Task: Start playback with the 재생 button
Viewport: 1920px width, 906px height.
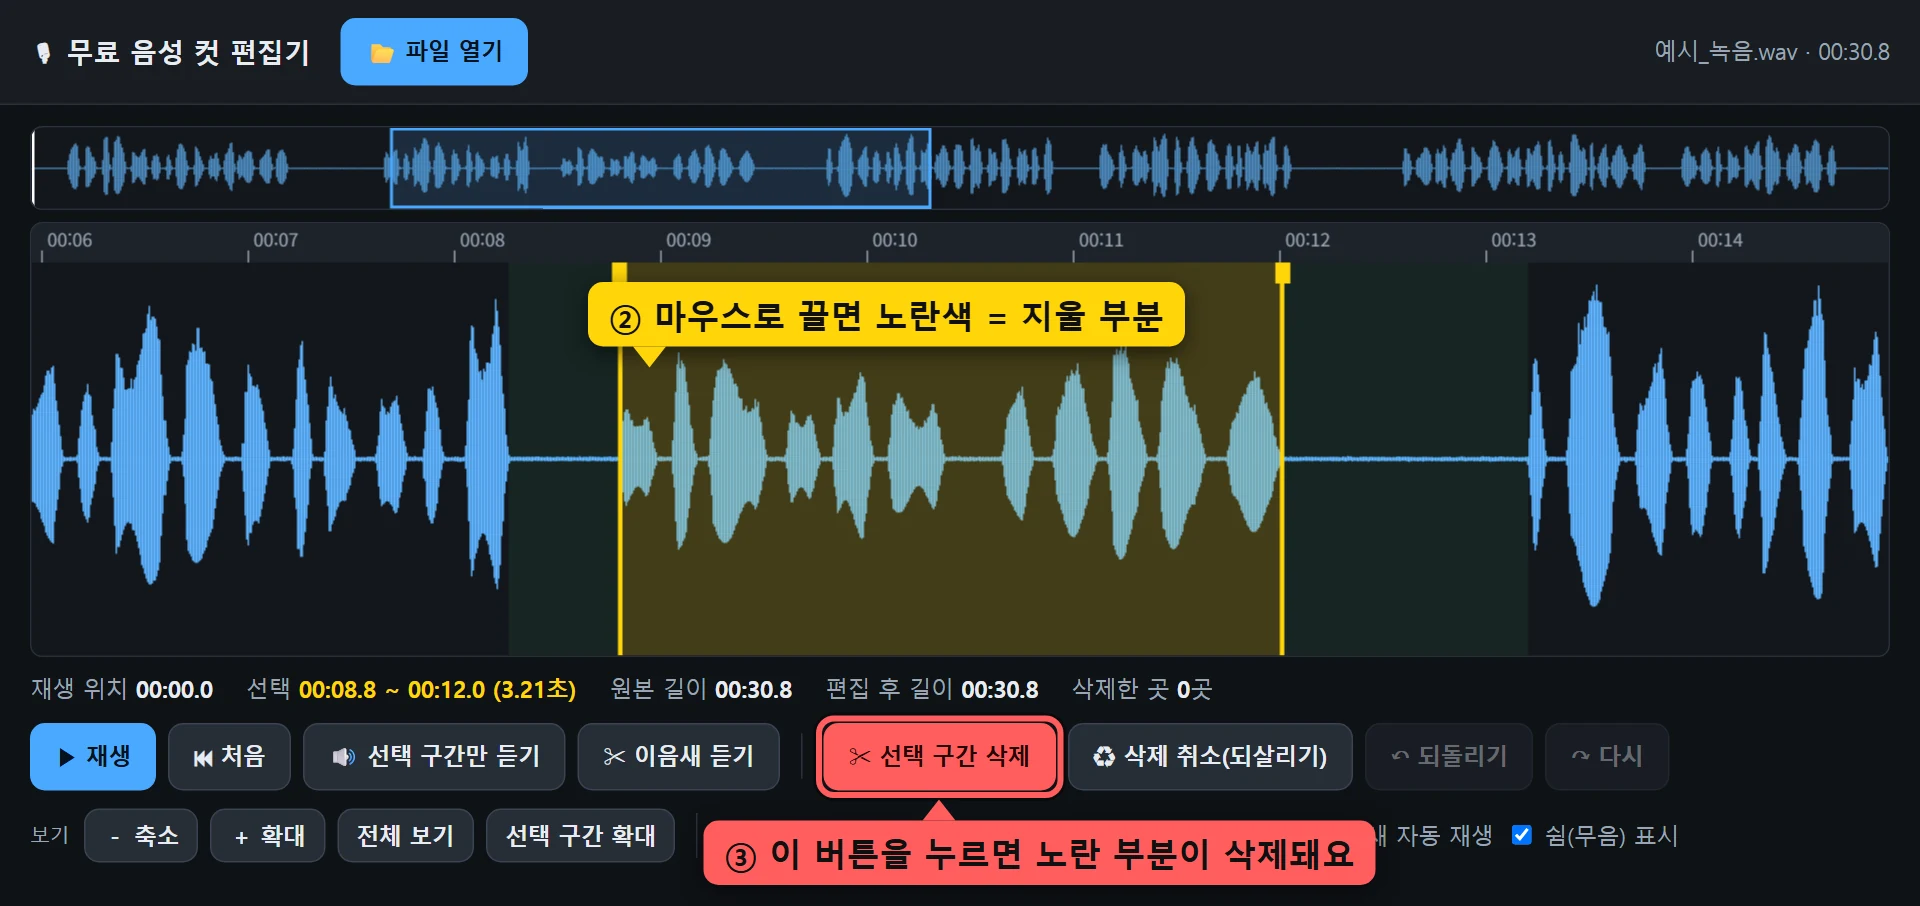Action: coord(93,756)
